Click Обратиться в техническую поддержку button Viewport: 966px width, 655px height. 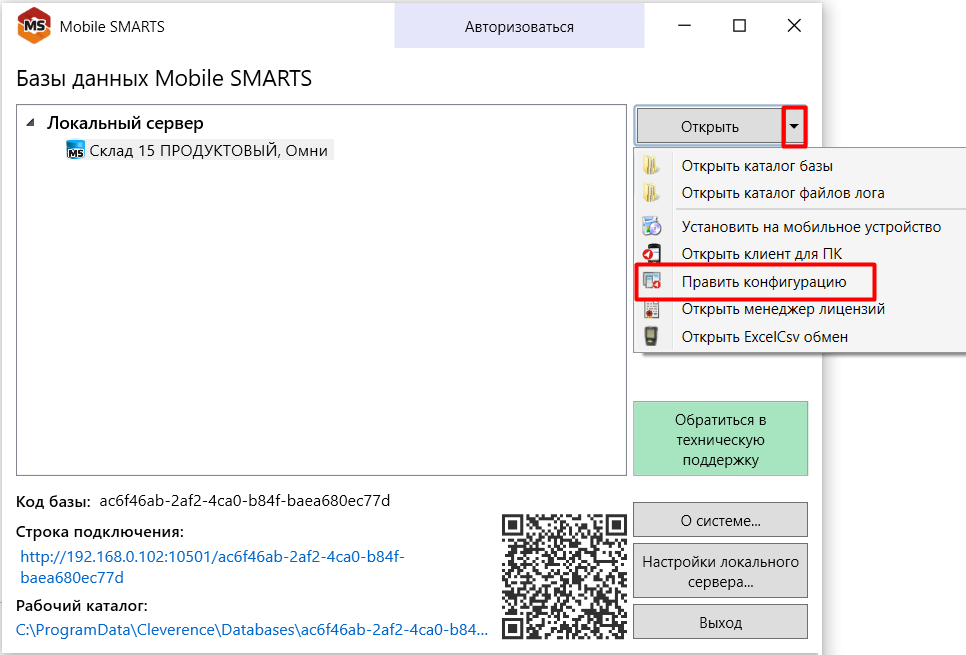pos(720,439)
